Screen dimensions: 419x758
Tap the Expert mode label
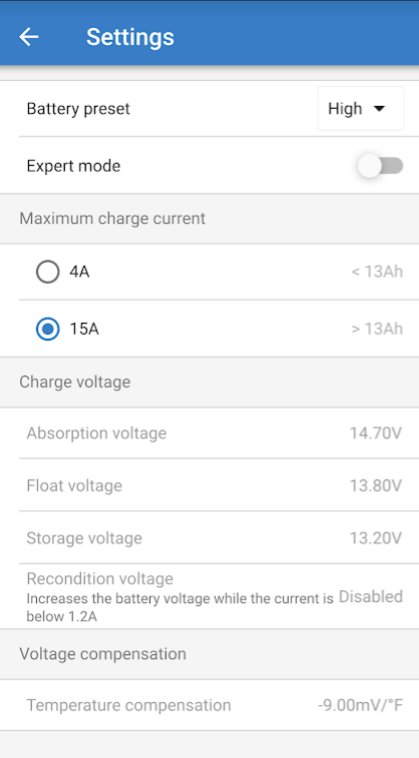(73, 166)
